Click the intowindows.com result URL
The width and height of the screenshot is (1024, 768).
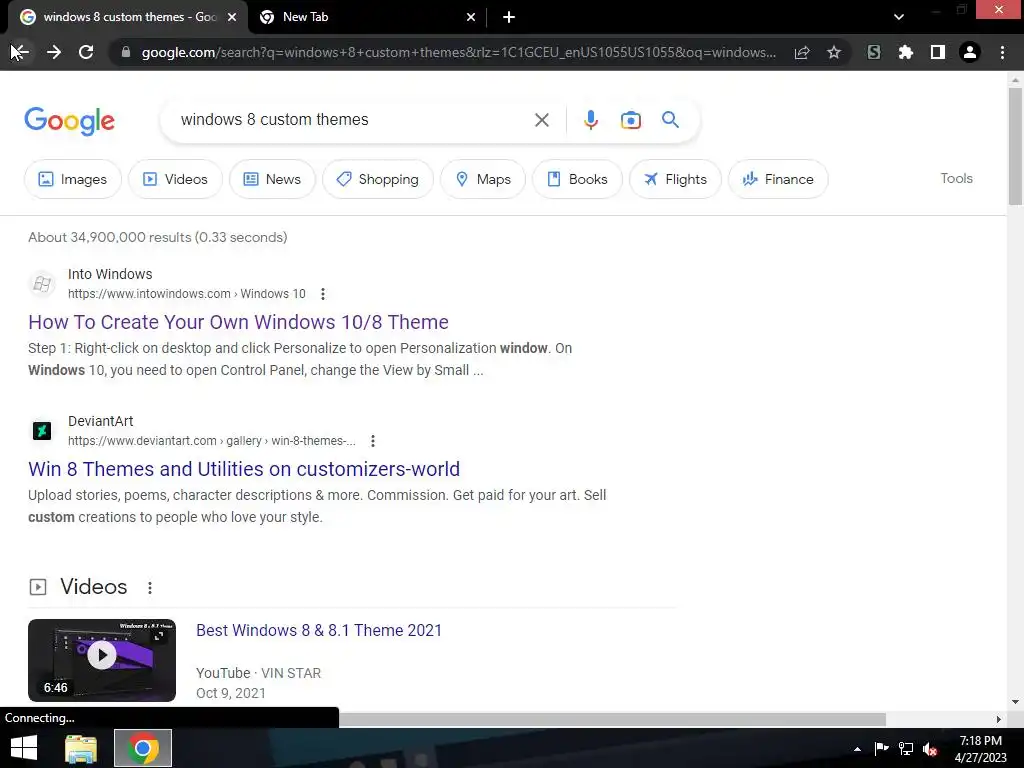(x=186, y=294)
